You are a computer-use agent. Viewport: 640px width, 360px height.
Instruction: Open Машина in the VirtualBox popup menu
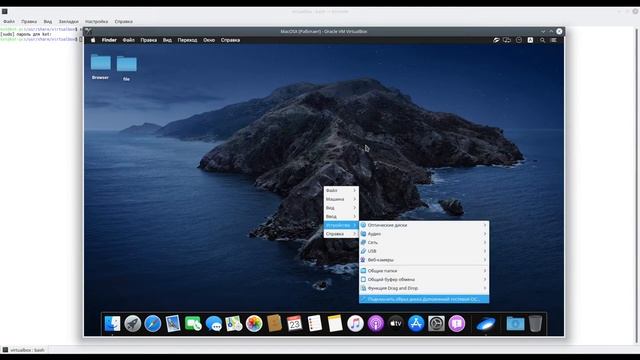[341, 199]
